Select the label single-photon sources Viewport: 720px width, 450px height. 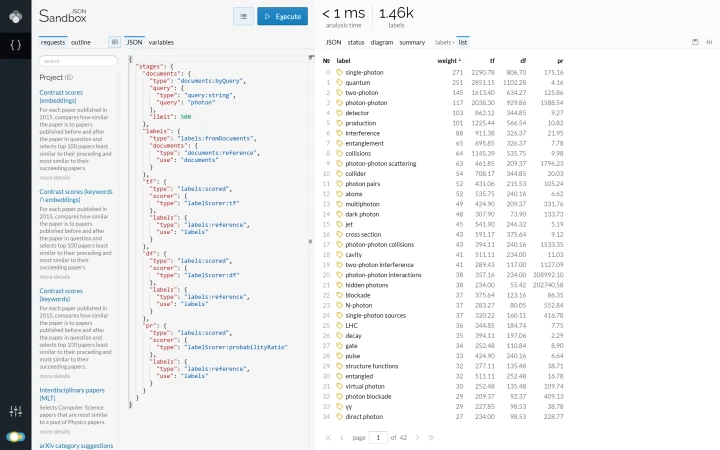point(376,315)
